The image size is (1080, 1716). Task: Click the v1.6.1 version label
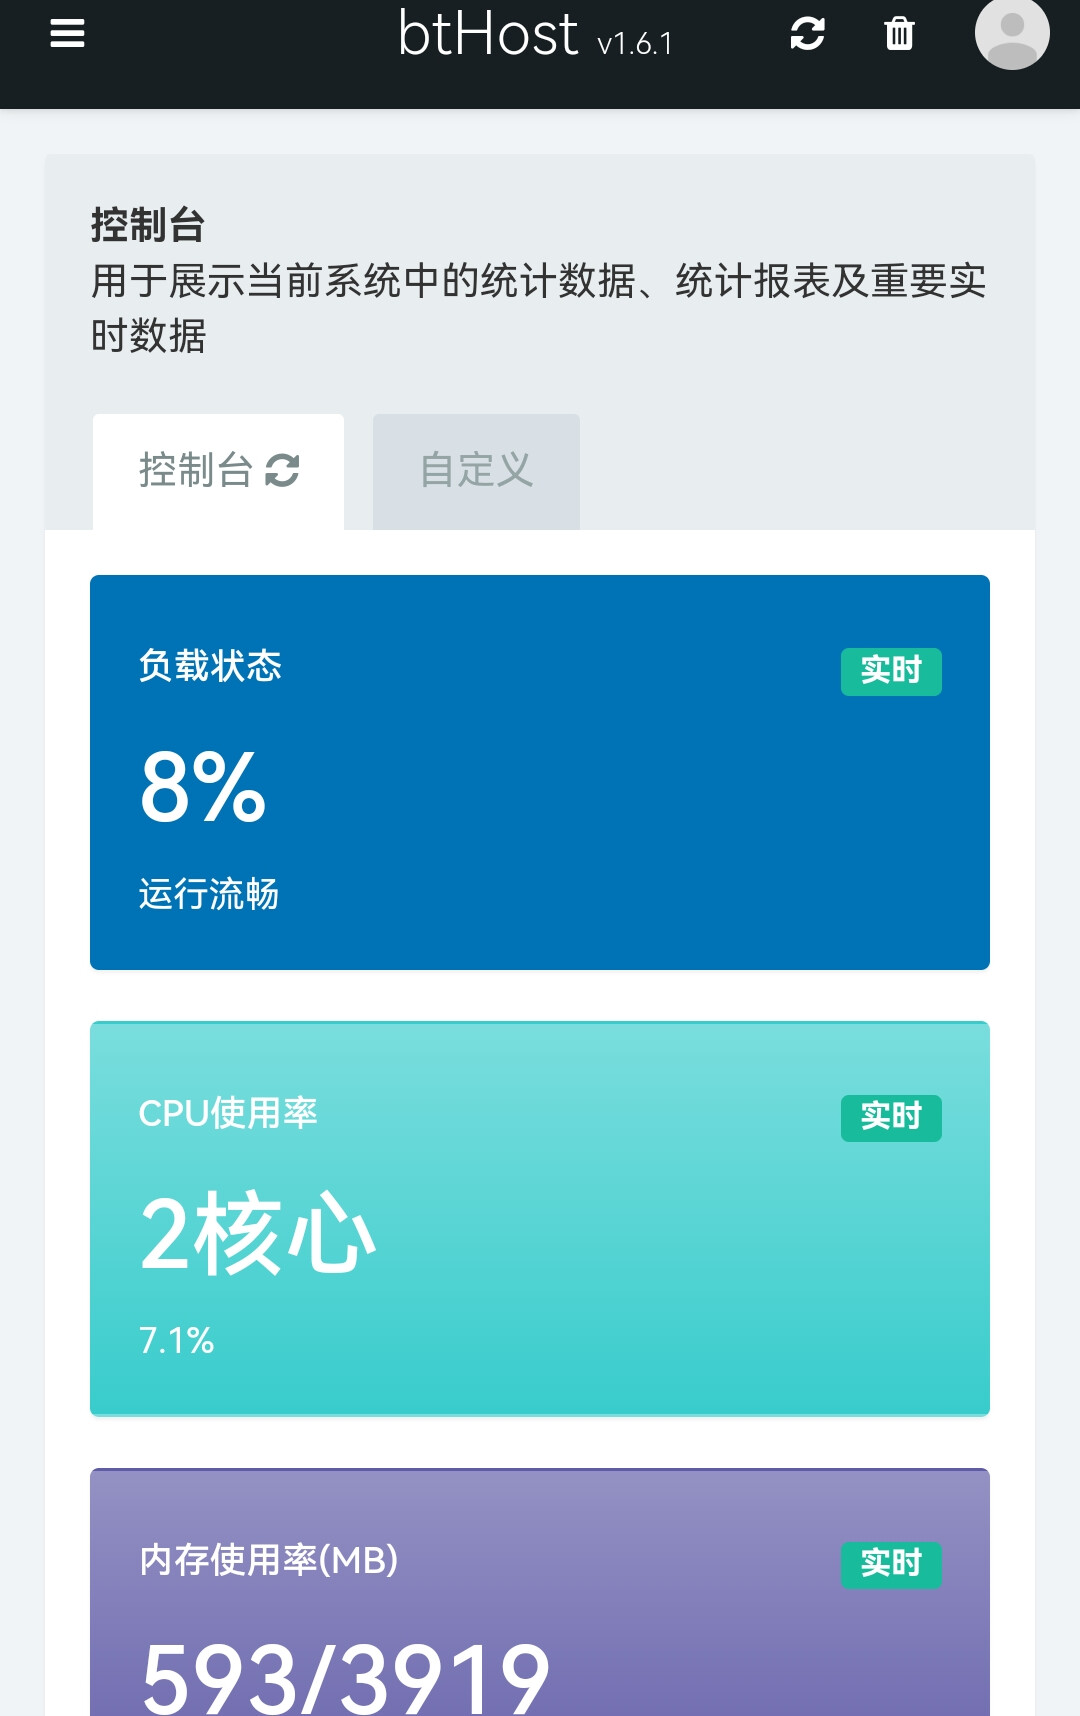[635, 44]
